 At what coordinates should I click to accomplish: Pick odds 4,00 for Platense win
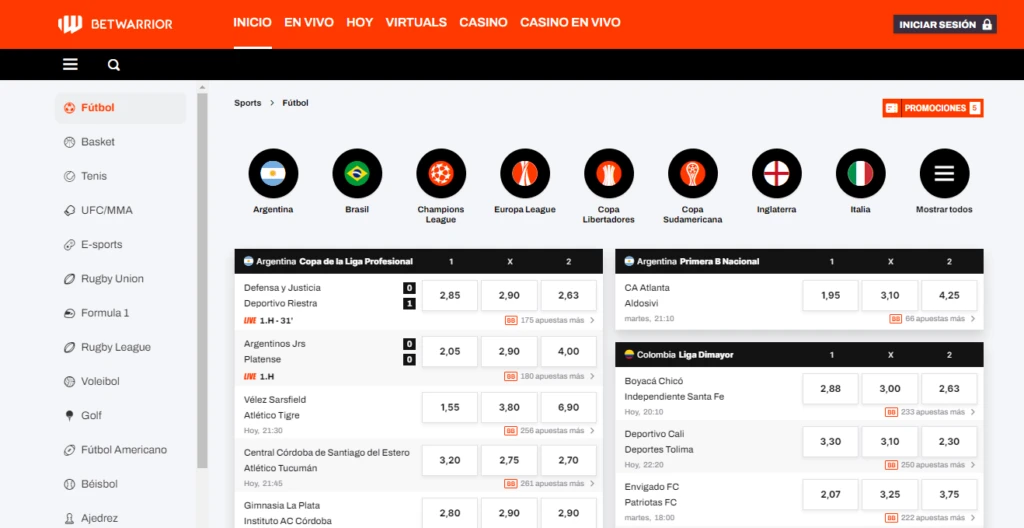tap(569, 352)
